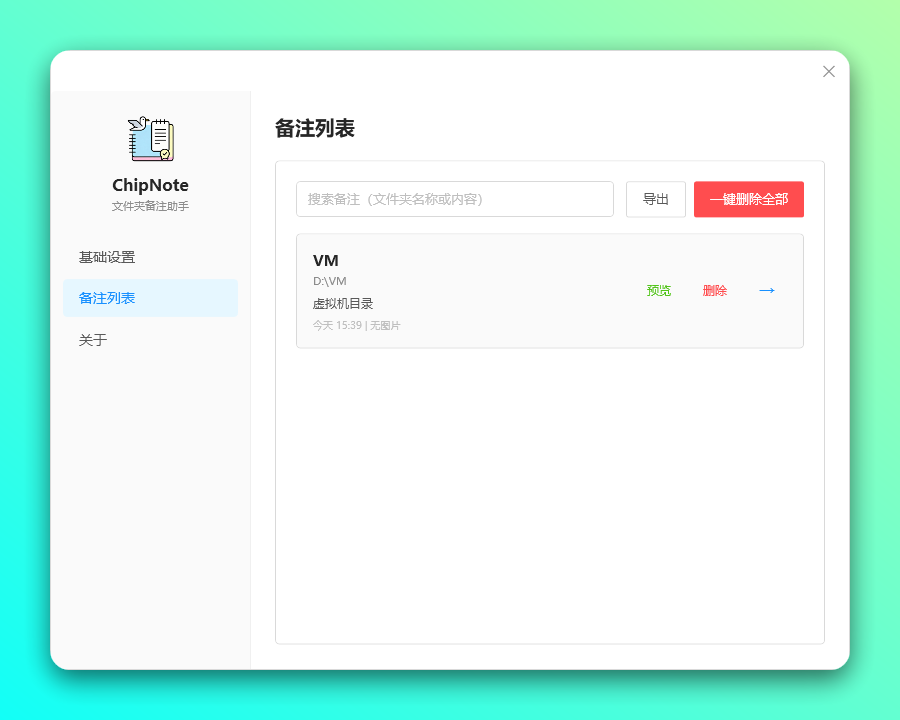Close the ChipNote window
Image resolution: width=900 pixels, height=720 pixels.
click(828, 71)
